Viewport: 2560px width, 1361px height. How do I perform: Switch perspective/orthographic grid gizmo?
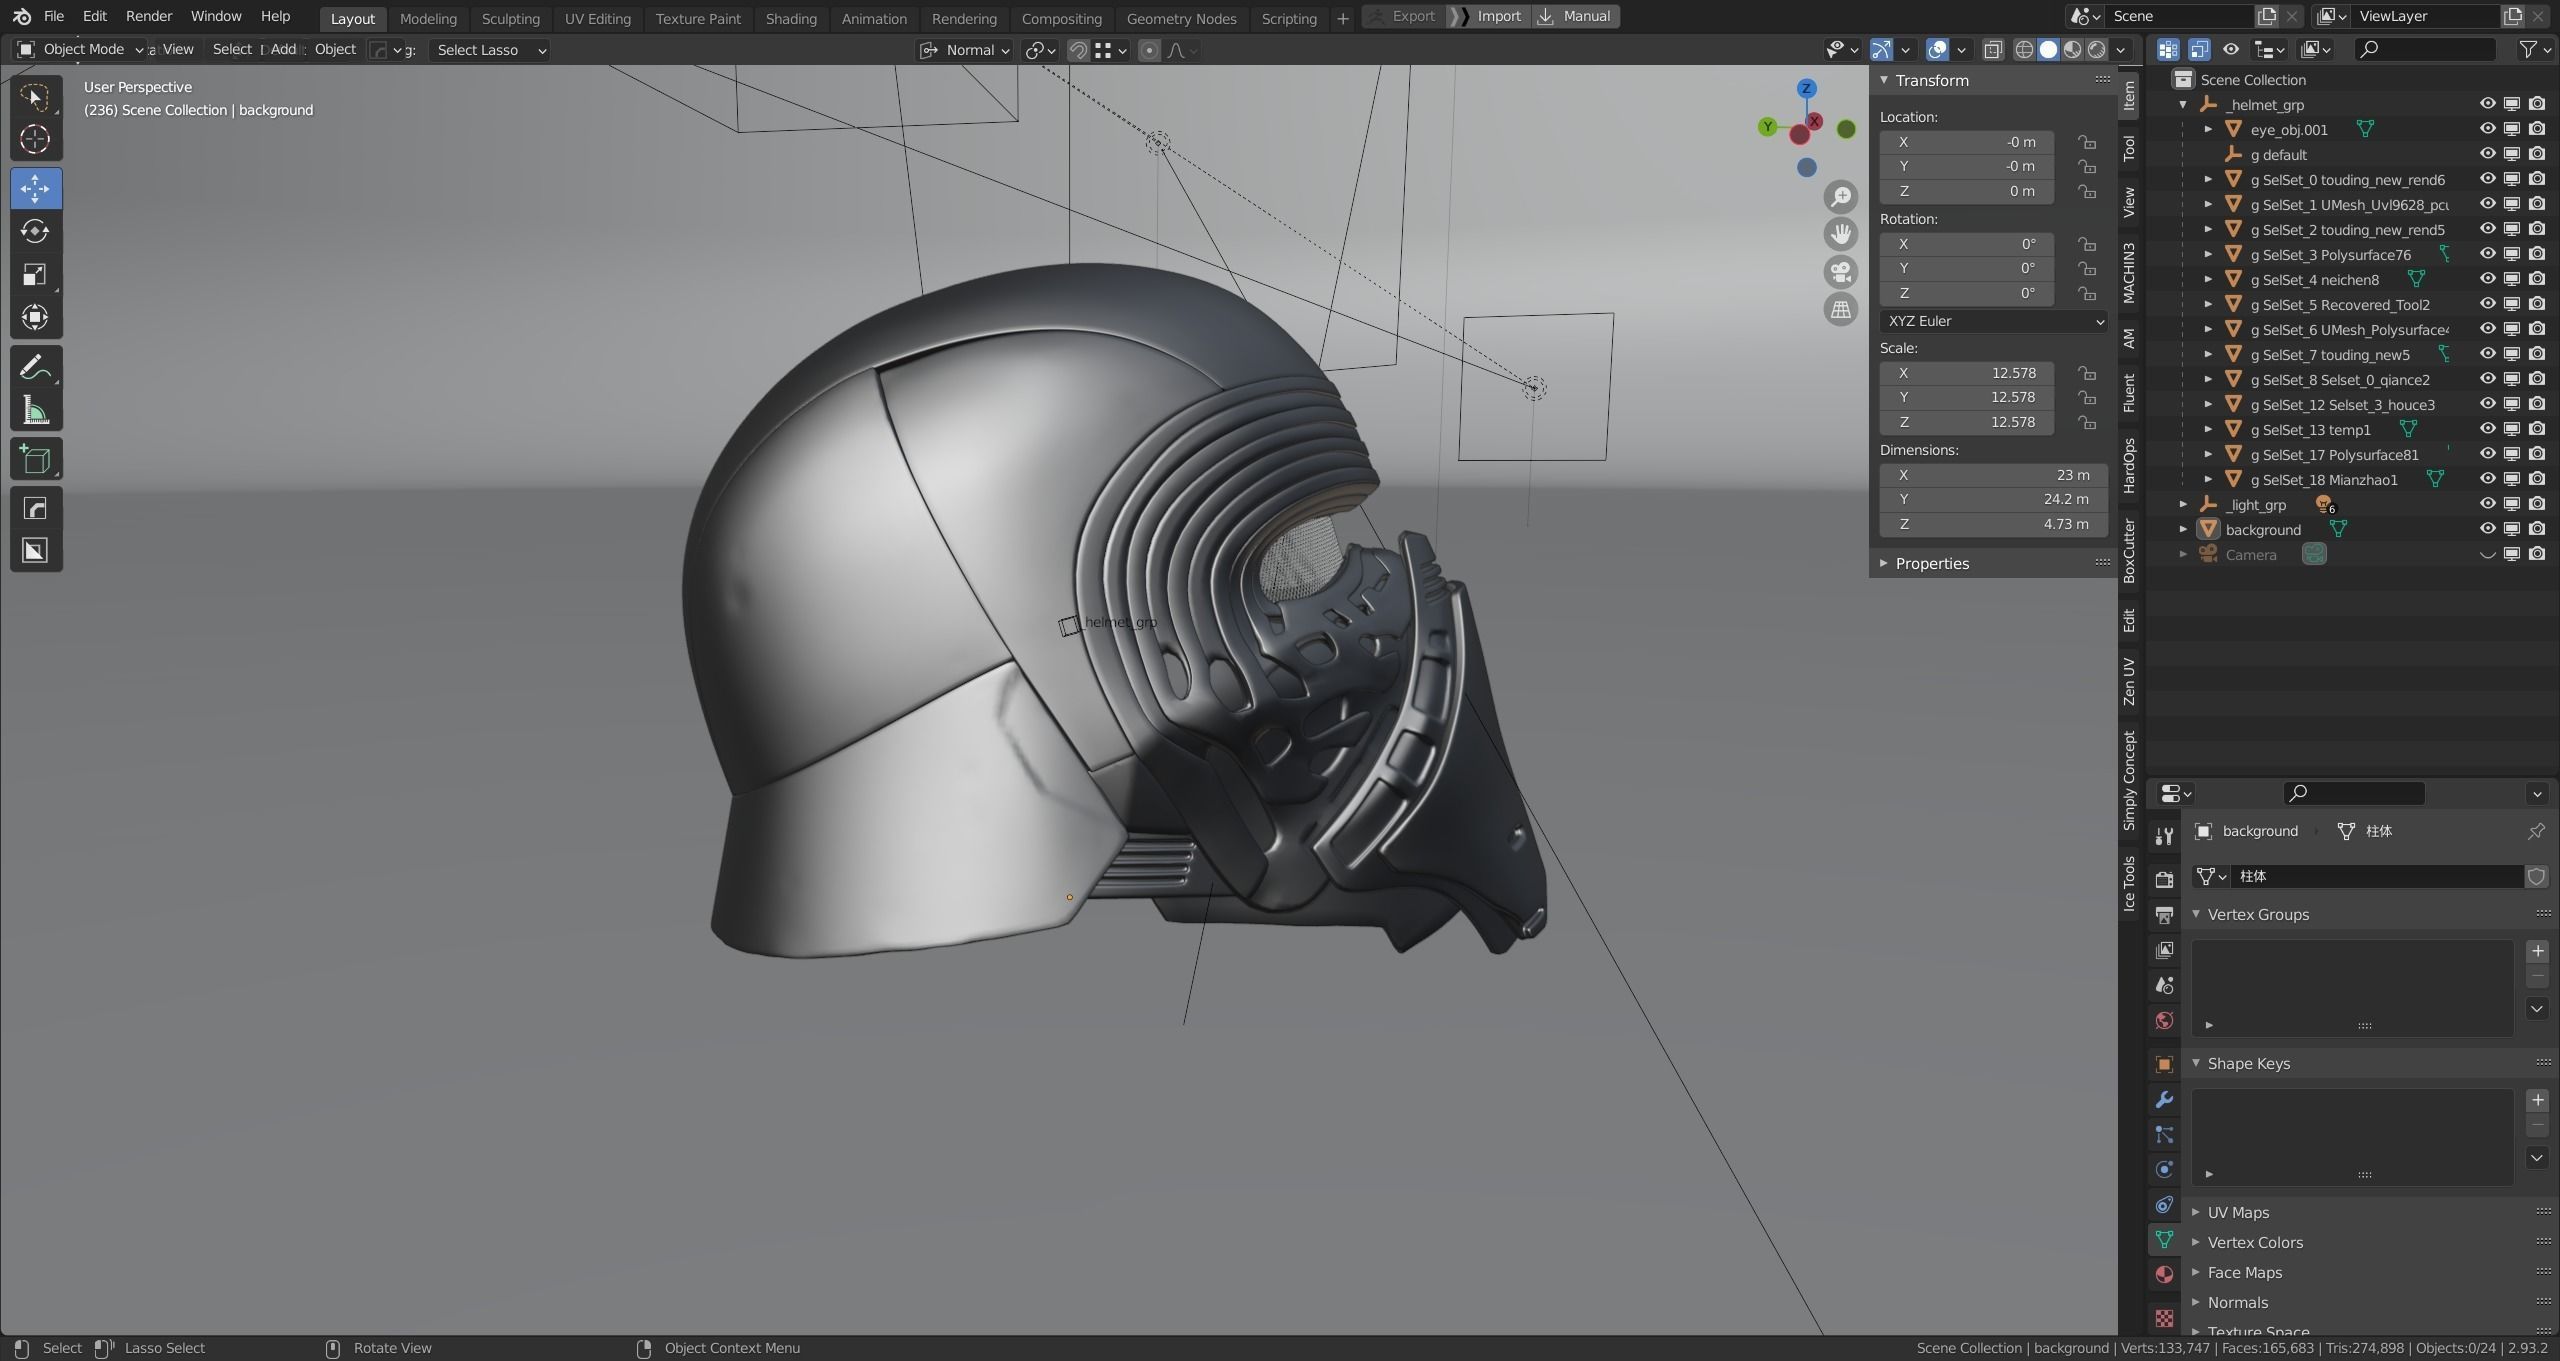tap(1840, 310)
